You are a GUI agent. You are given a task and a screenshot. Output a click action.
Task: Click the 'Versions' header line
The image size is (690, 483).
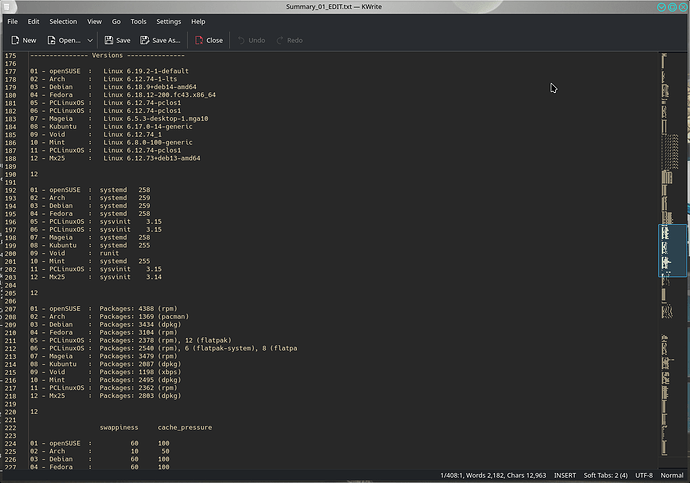click(107, 55)
